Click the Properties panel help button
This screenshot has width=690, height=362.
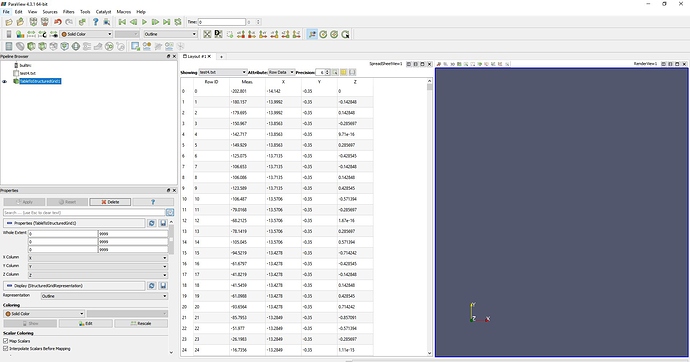click(153, 202)
